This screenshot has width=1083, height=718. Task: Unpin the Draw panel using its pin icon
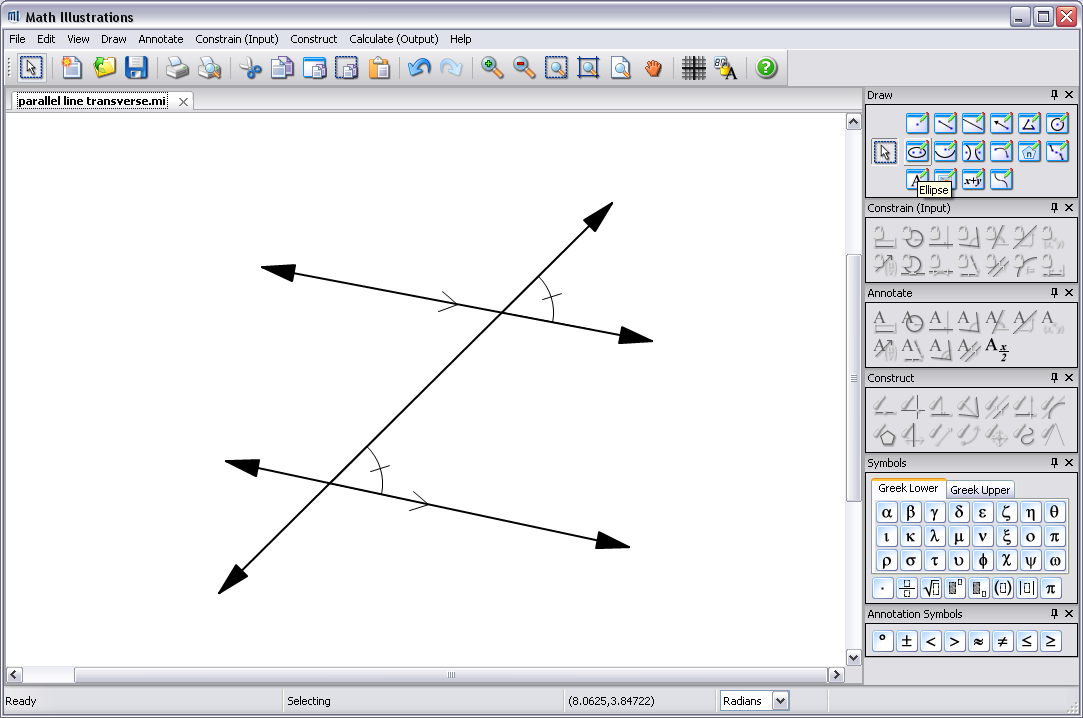1054,94
